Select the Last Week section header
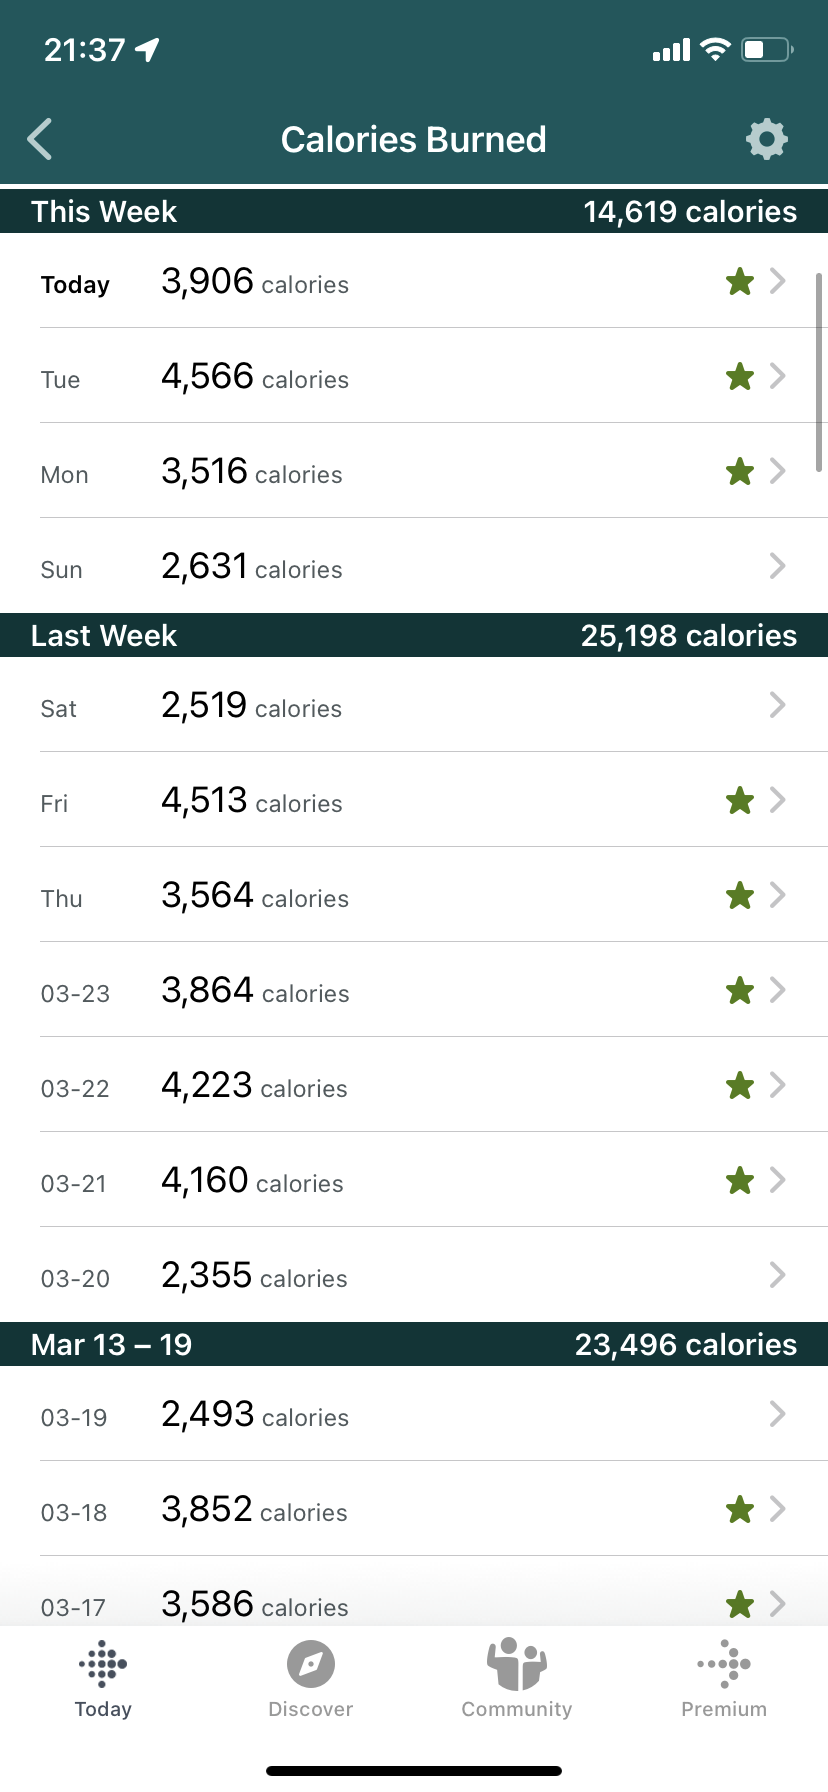 (414, 635)
